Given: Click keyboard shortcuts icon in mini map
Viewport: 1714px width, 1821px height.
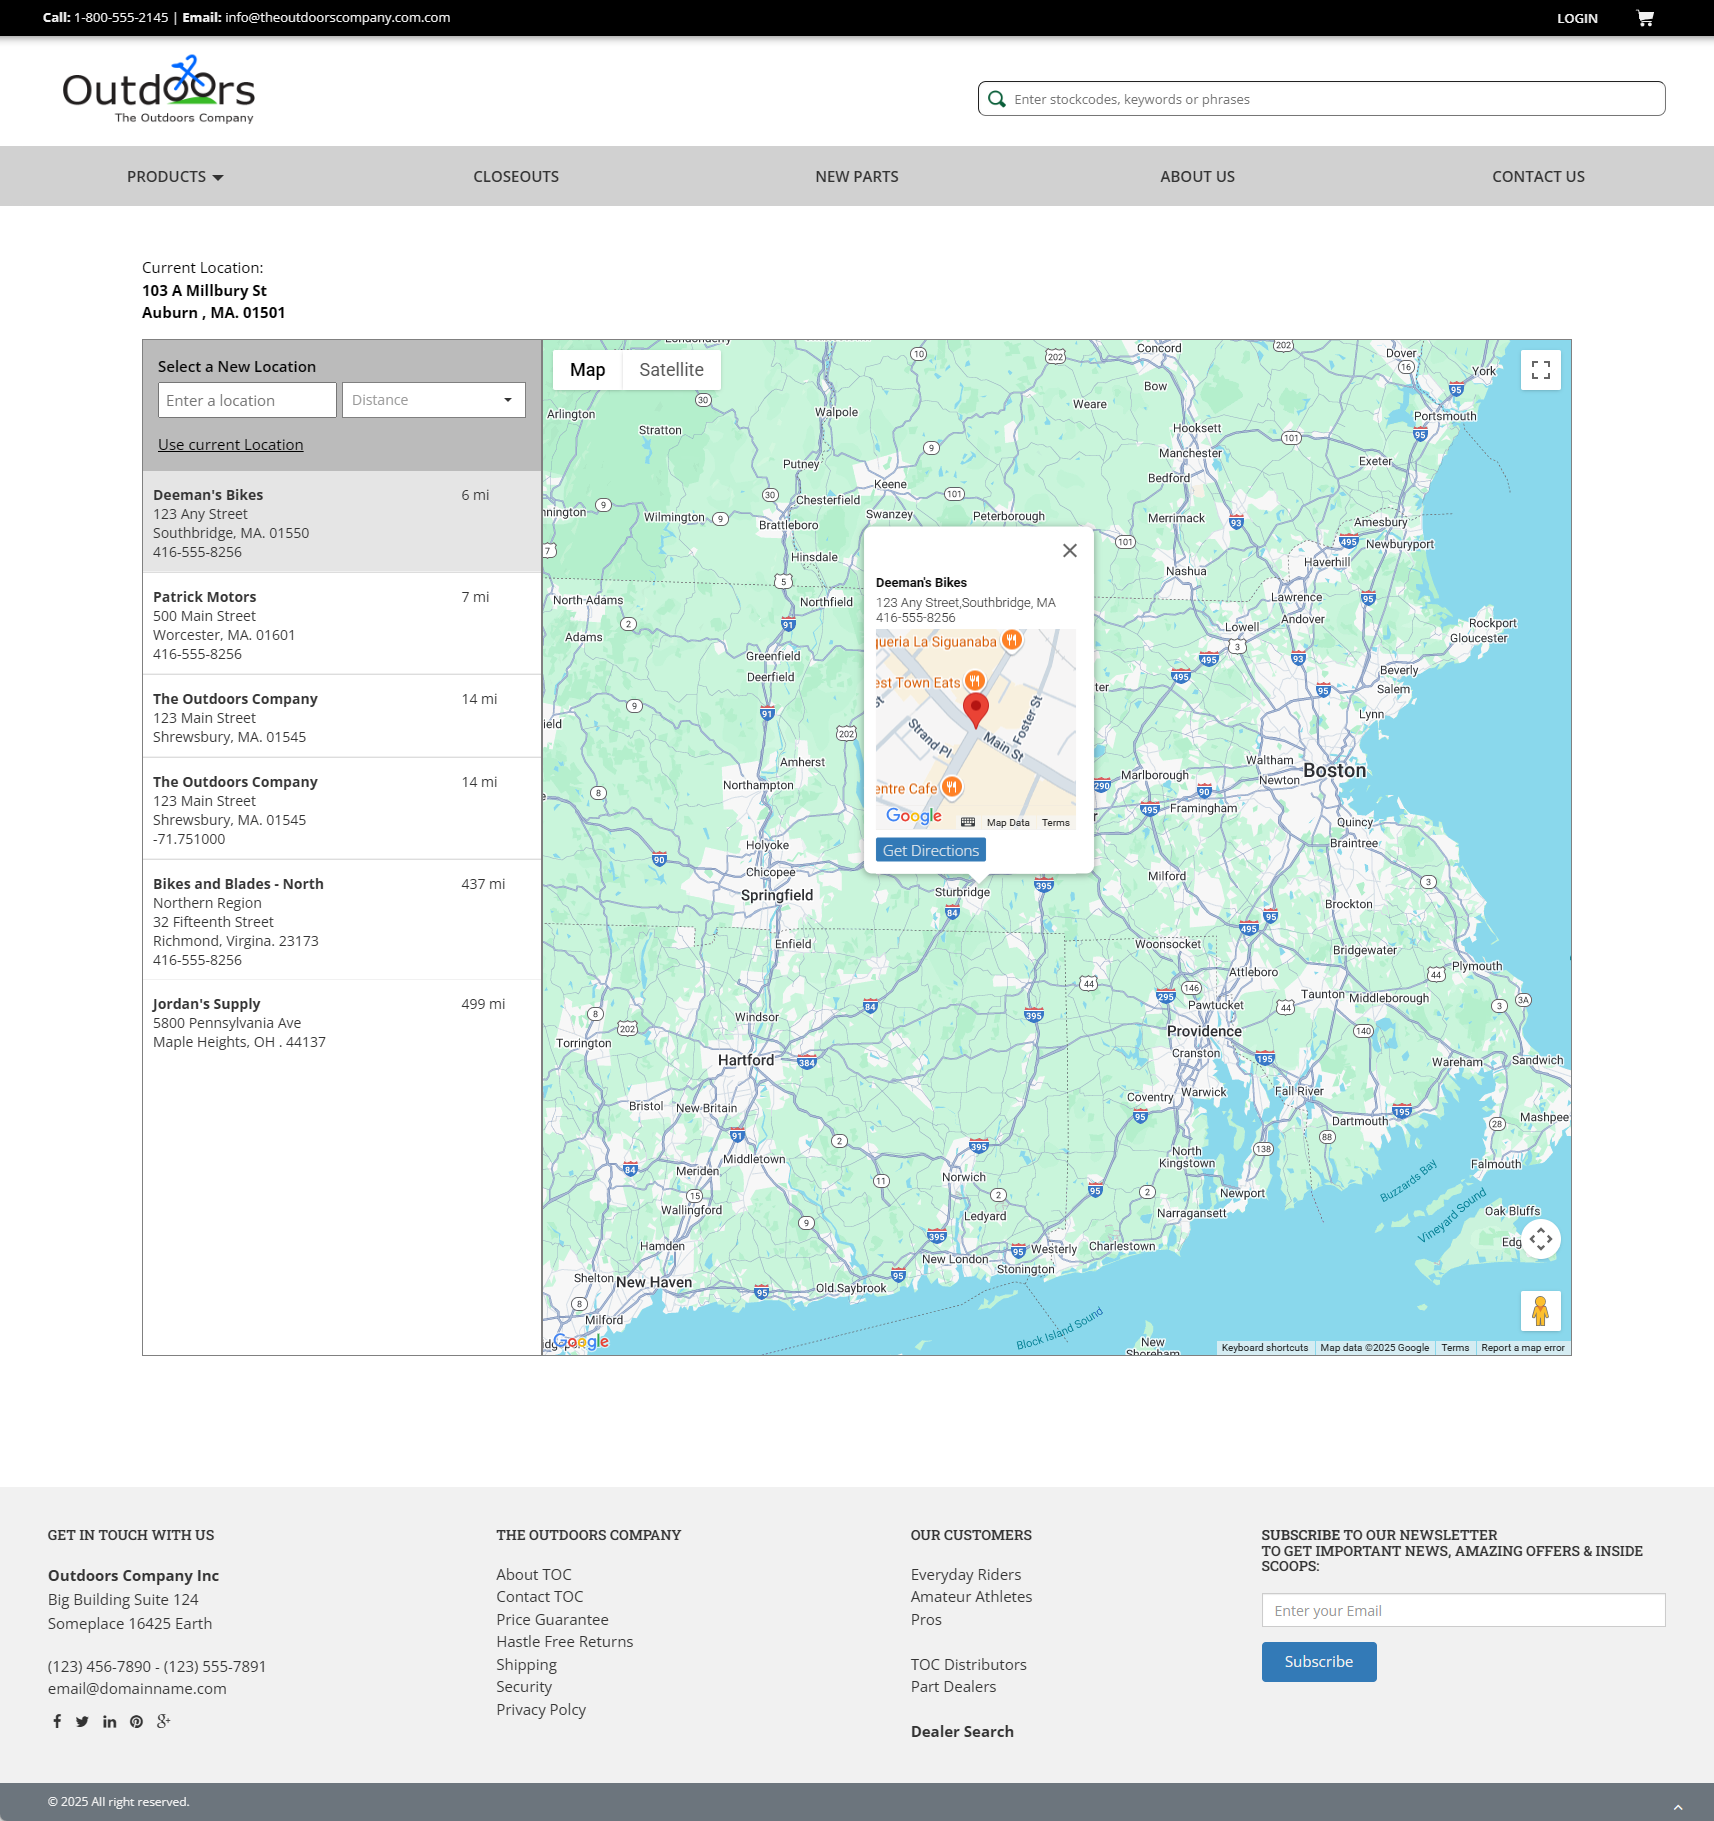Looking at the screenshot, I should [968, 822].
